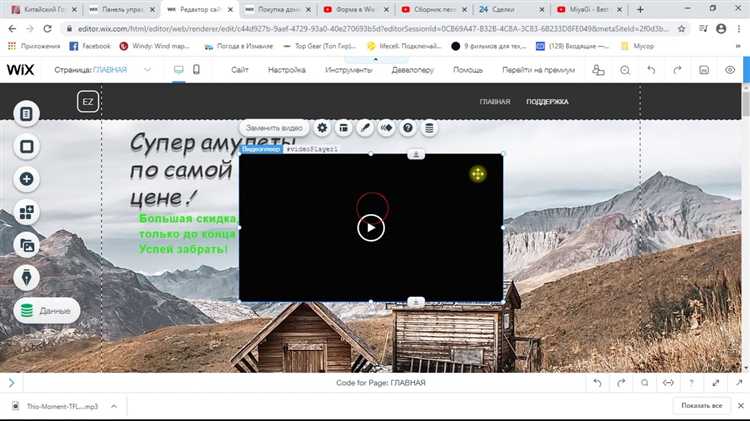Viewport: 750px width, 421px height.
Task: Play the video in the player
Action: pyautogui.click(x=371, y=228)
